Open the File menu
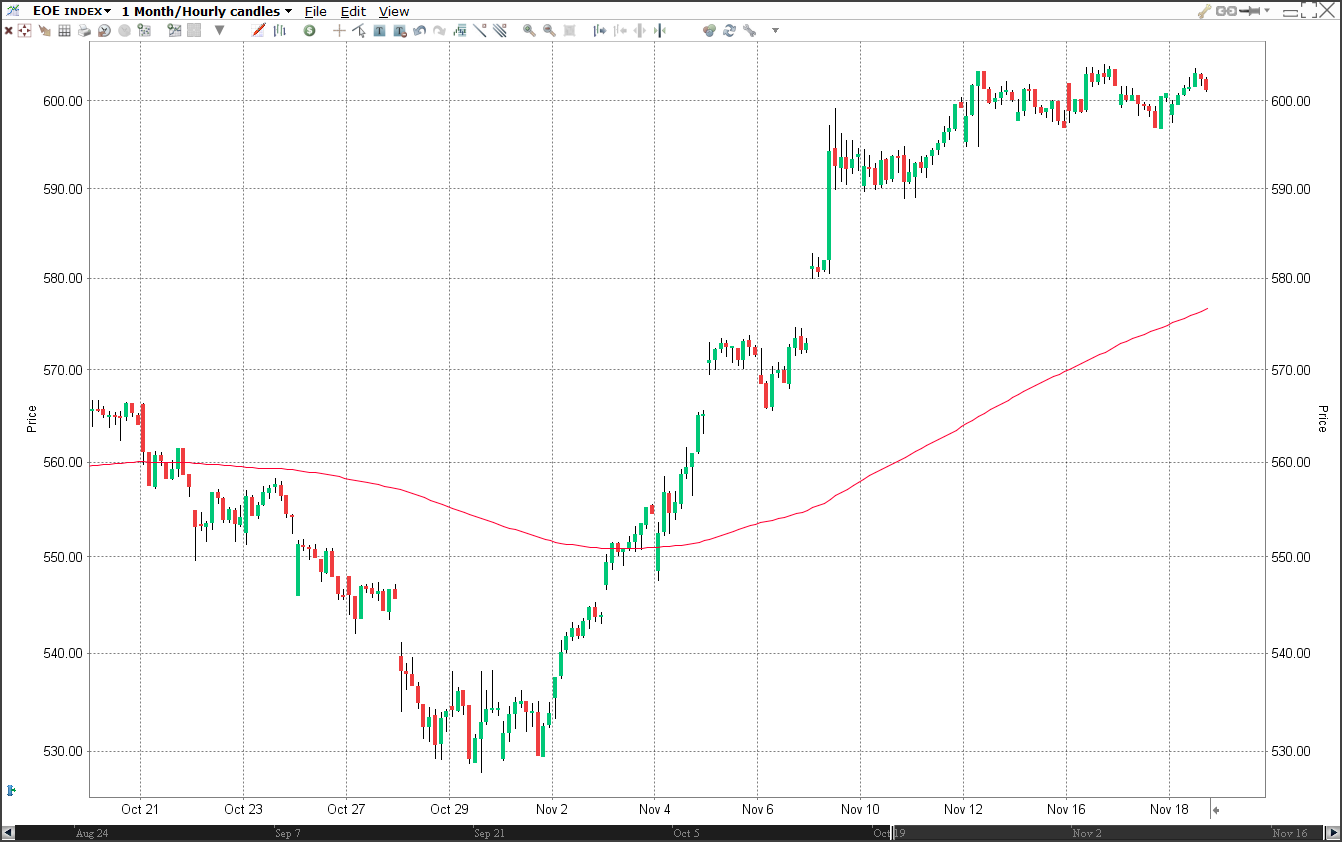Screen dimensions: 1342x842 point(316,11)
